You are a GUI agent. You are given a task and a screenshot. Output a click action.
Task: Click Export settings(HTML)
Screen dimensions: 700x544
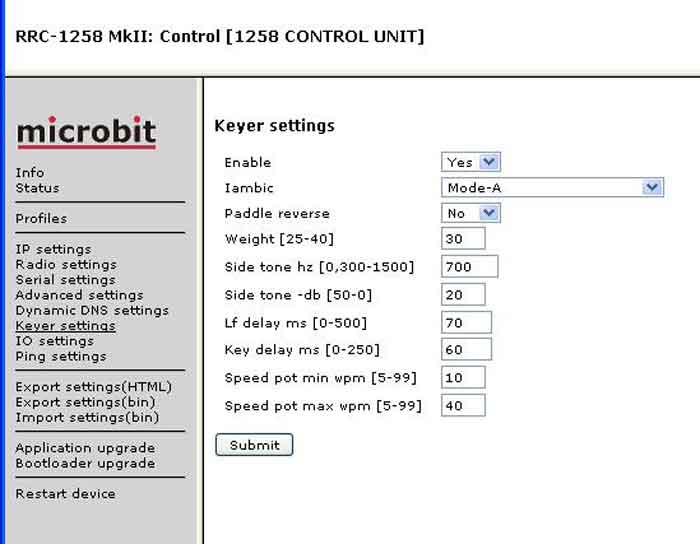(x=94, y=386)
